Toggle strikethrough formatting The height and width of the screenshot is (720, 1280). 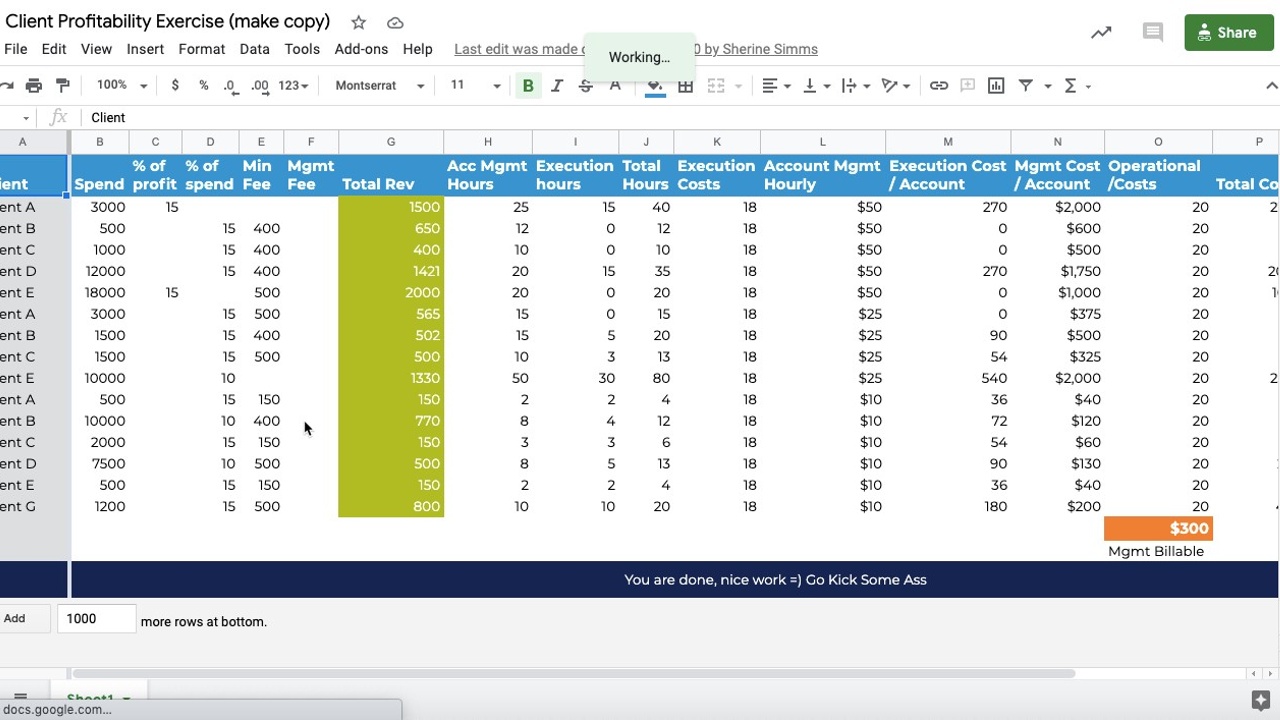(x=586, y=86)
